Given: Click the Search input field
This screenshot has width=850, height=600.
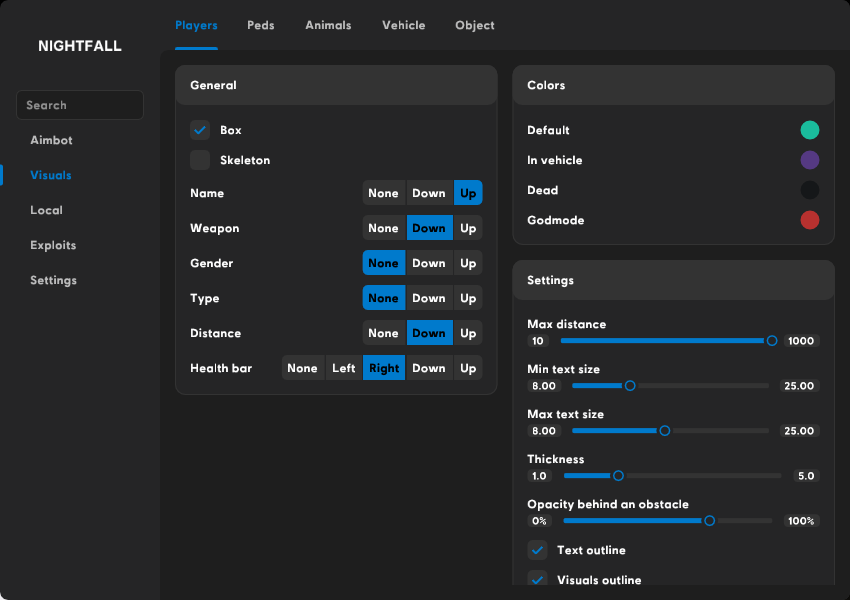Looking at the screenshot, I should click(80, 105).
